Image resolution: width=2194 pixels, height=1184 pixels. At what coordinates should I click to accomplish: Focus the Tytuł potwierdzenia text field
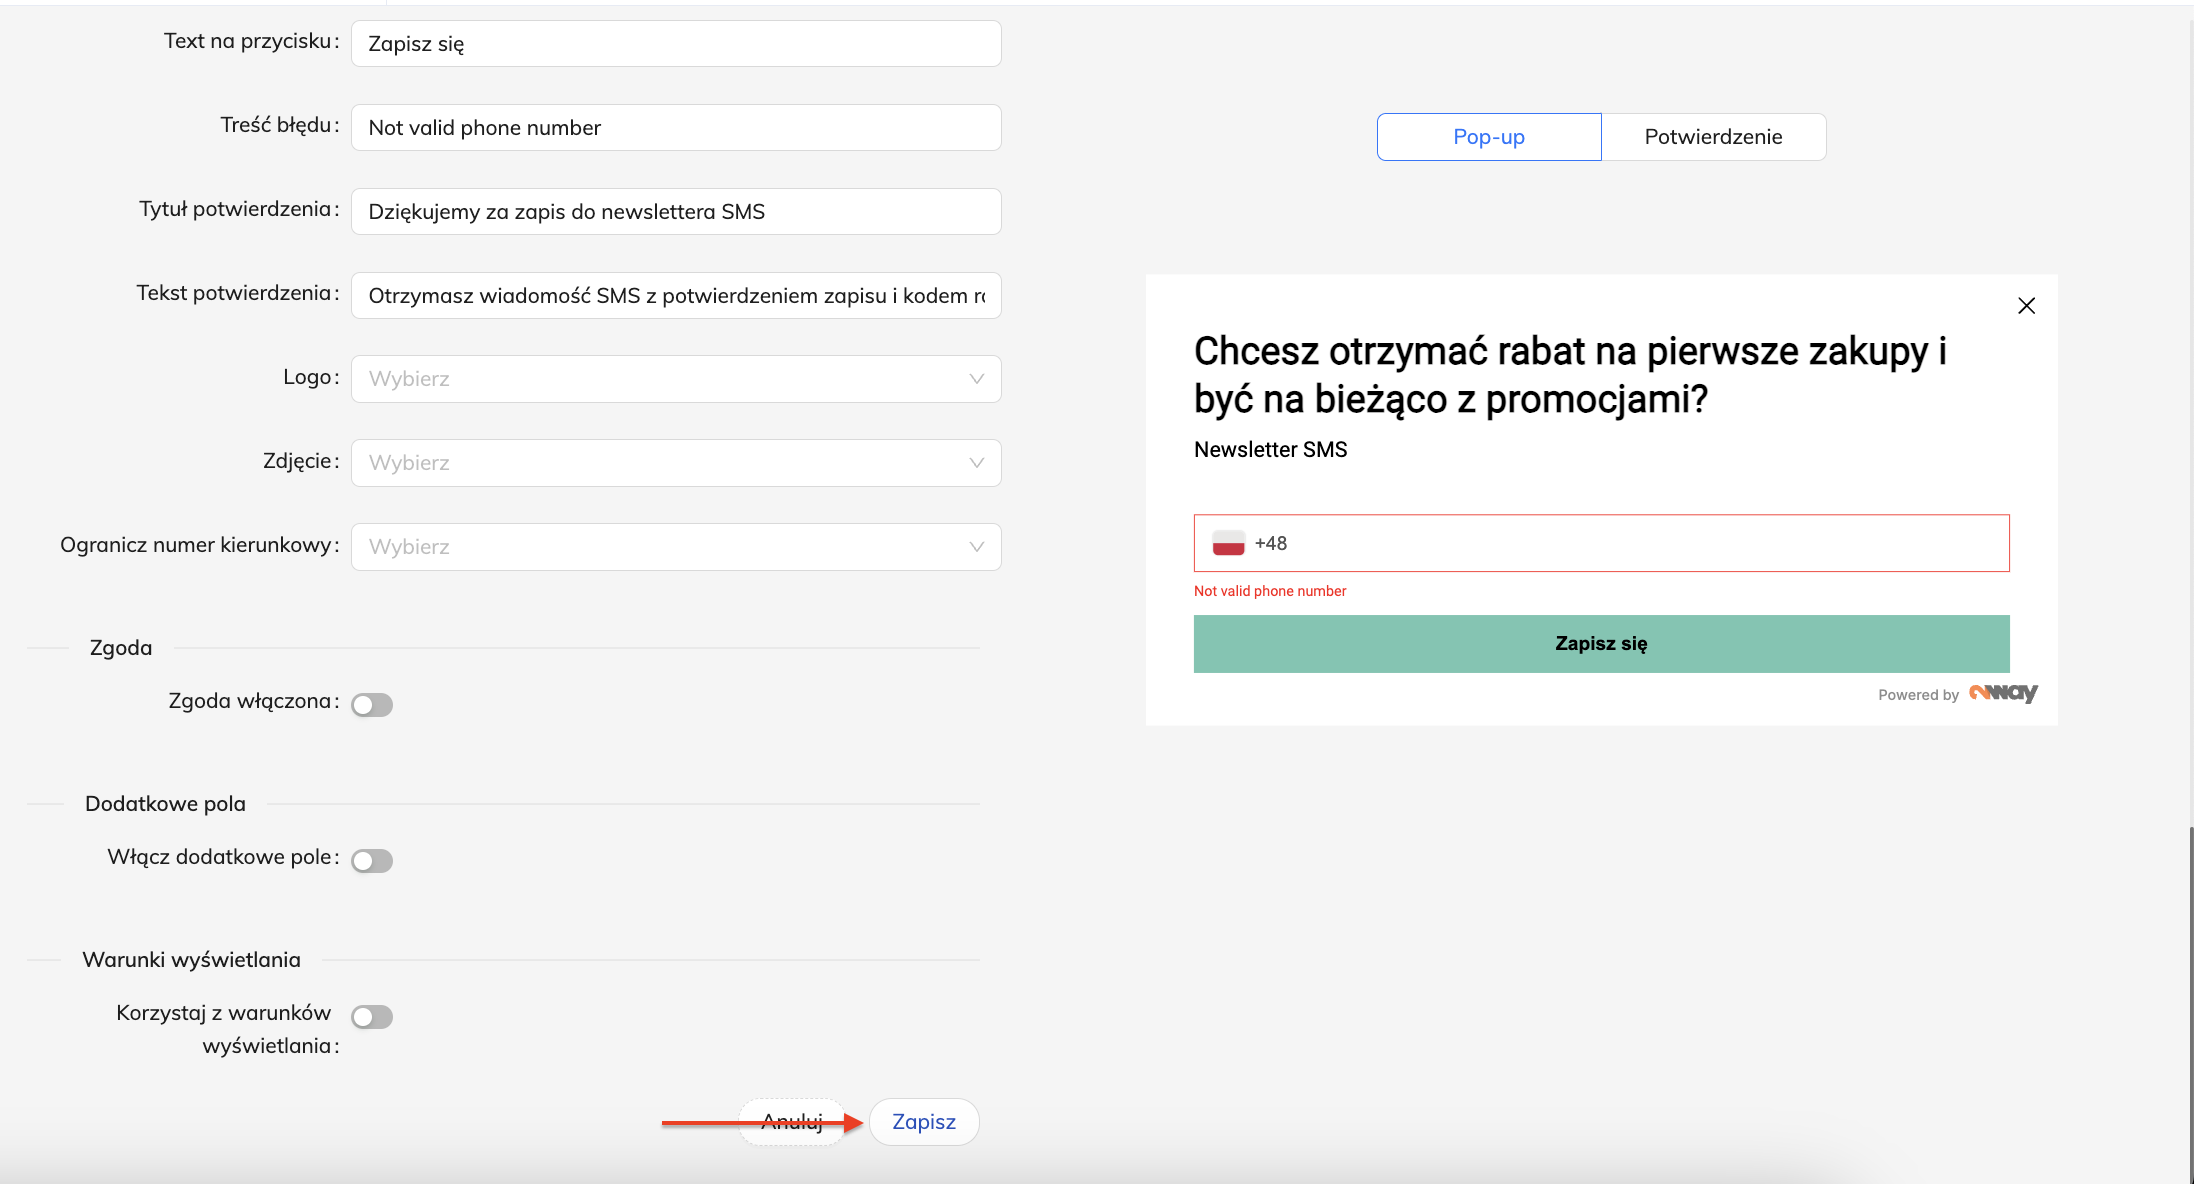[x=676, y=212]
